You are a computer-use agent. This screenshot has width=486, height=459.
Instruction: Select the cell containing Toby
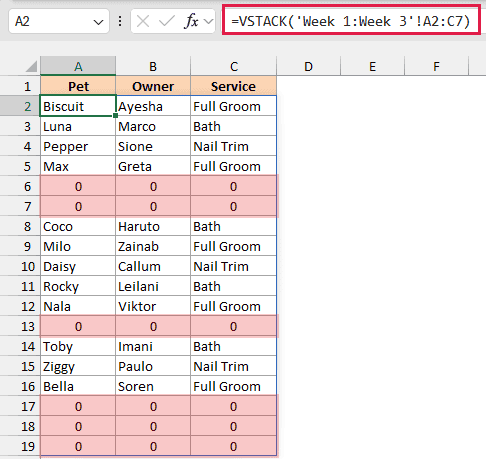click(78, 346)
